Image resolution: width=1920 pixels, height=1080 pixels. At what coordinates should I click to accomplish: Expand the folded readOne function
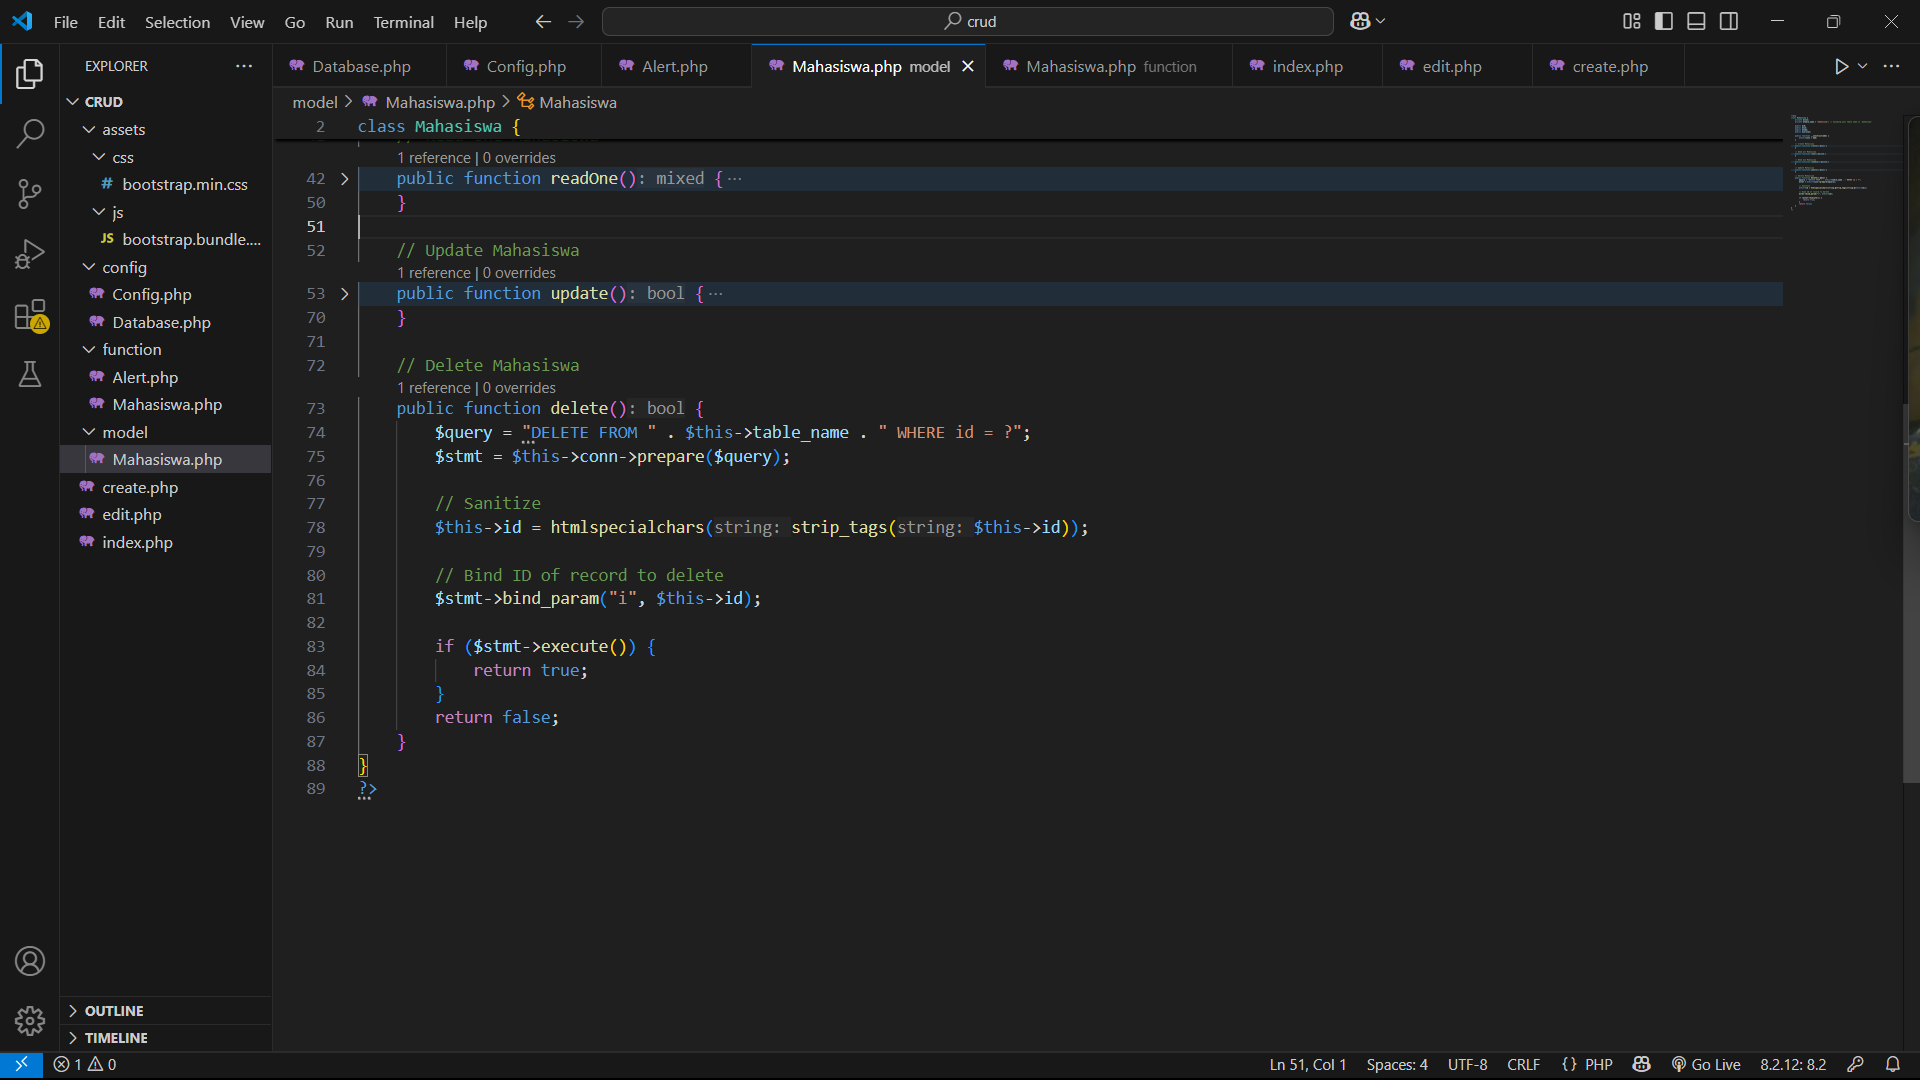345,179
